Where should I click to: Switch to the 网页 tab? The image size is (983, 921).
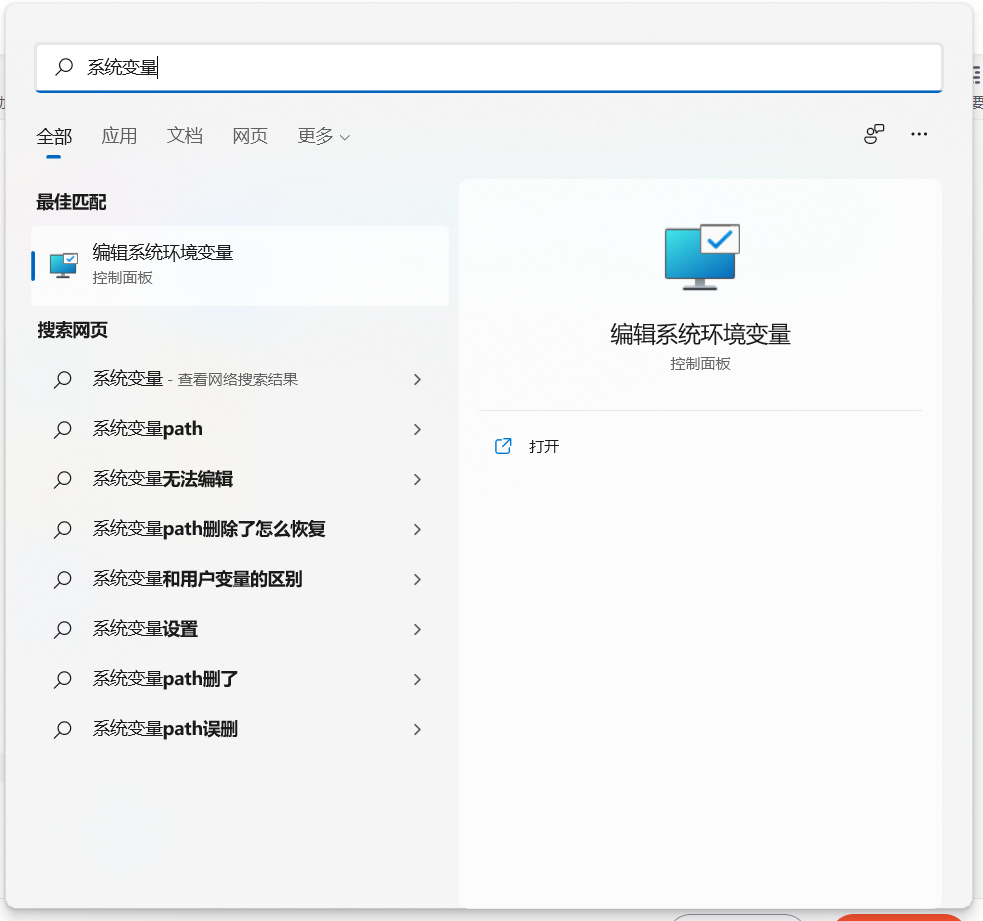[x=249, y=136]
